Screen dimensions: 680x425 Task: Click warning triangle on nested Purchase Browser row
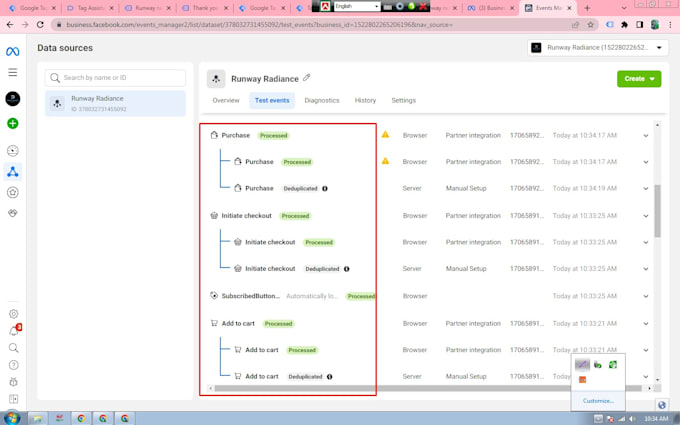click(x=385, y=161)
